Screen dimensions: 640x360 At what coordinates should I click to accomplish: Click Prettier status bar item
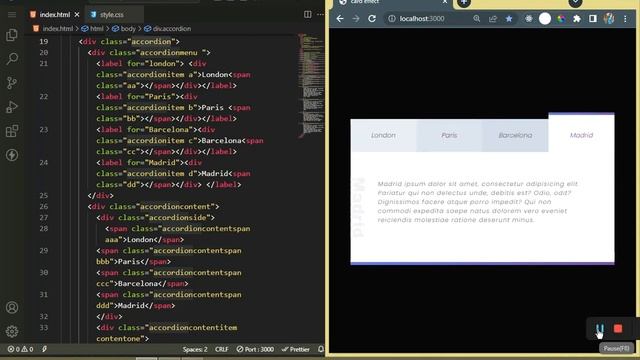click(296, 349)
